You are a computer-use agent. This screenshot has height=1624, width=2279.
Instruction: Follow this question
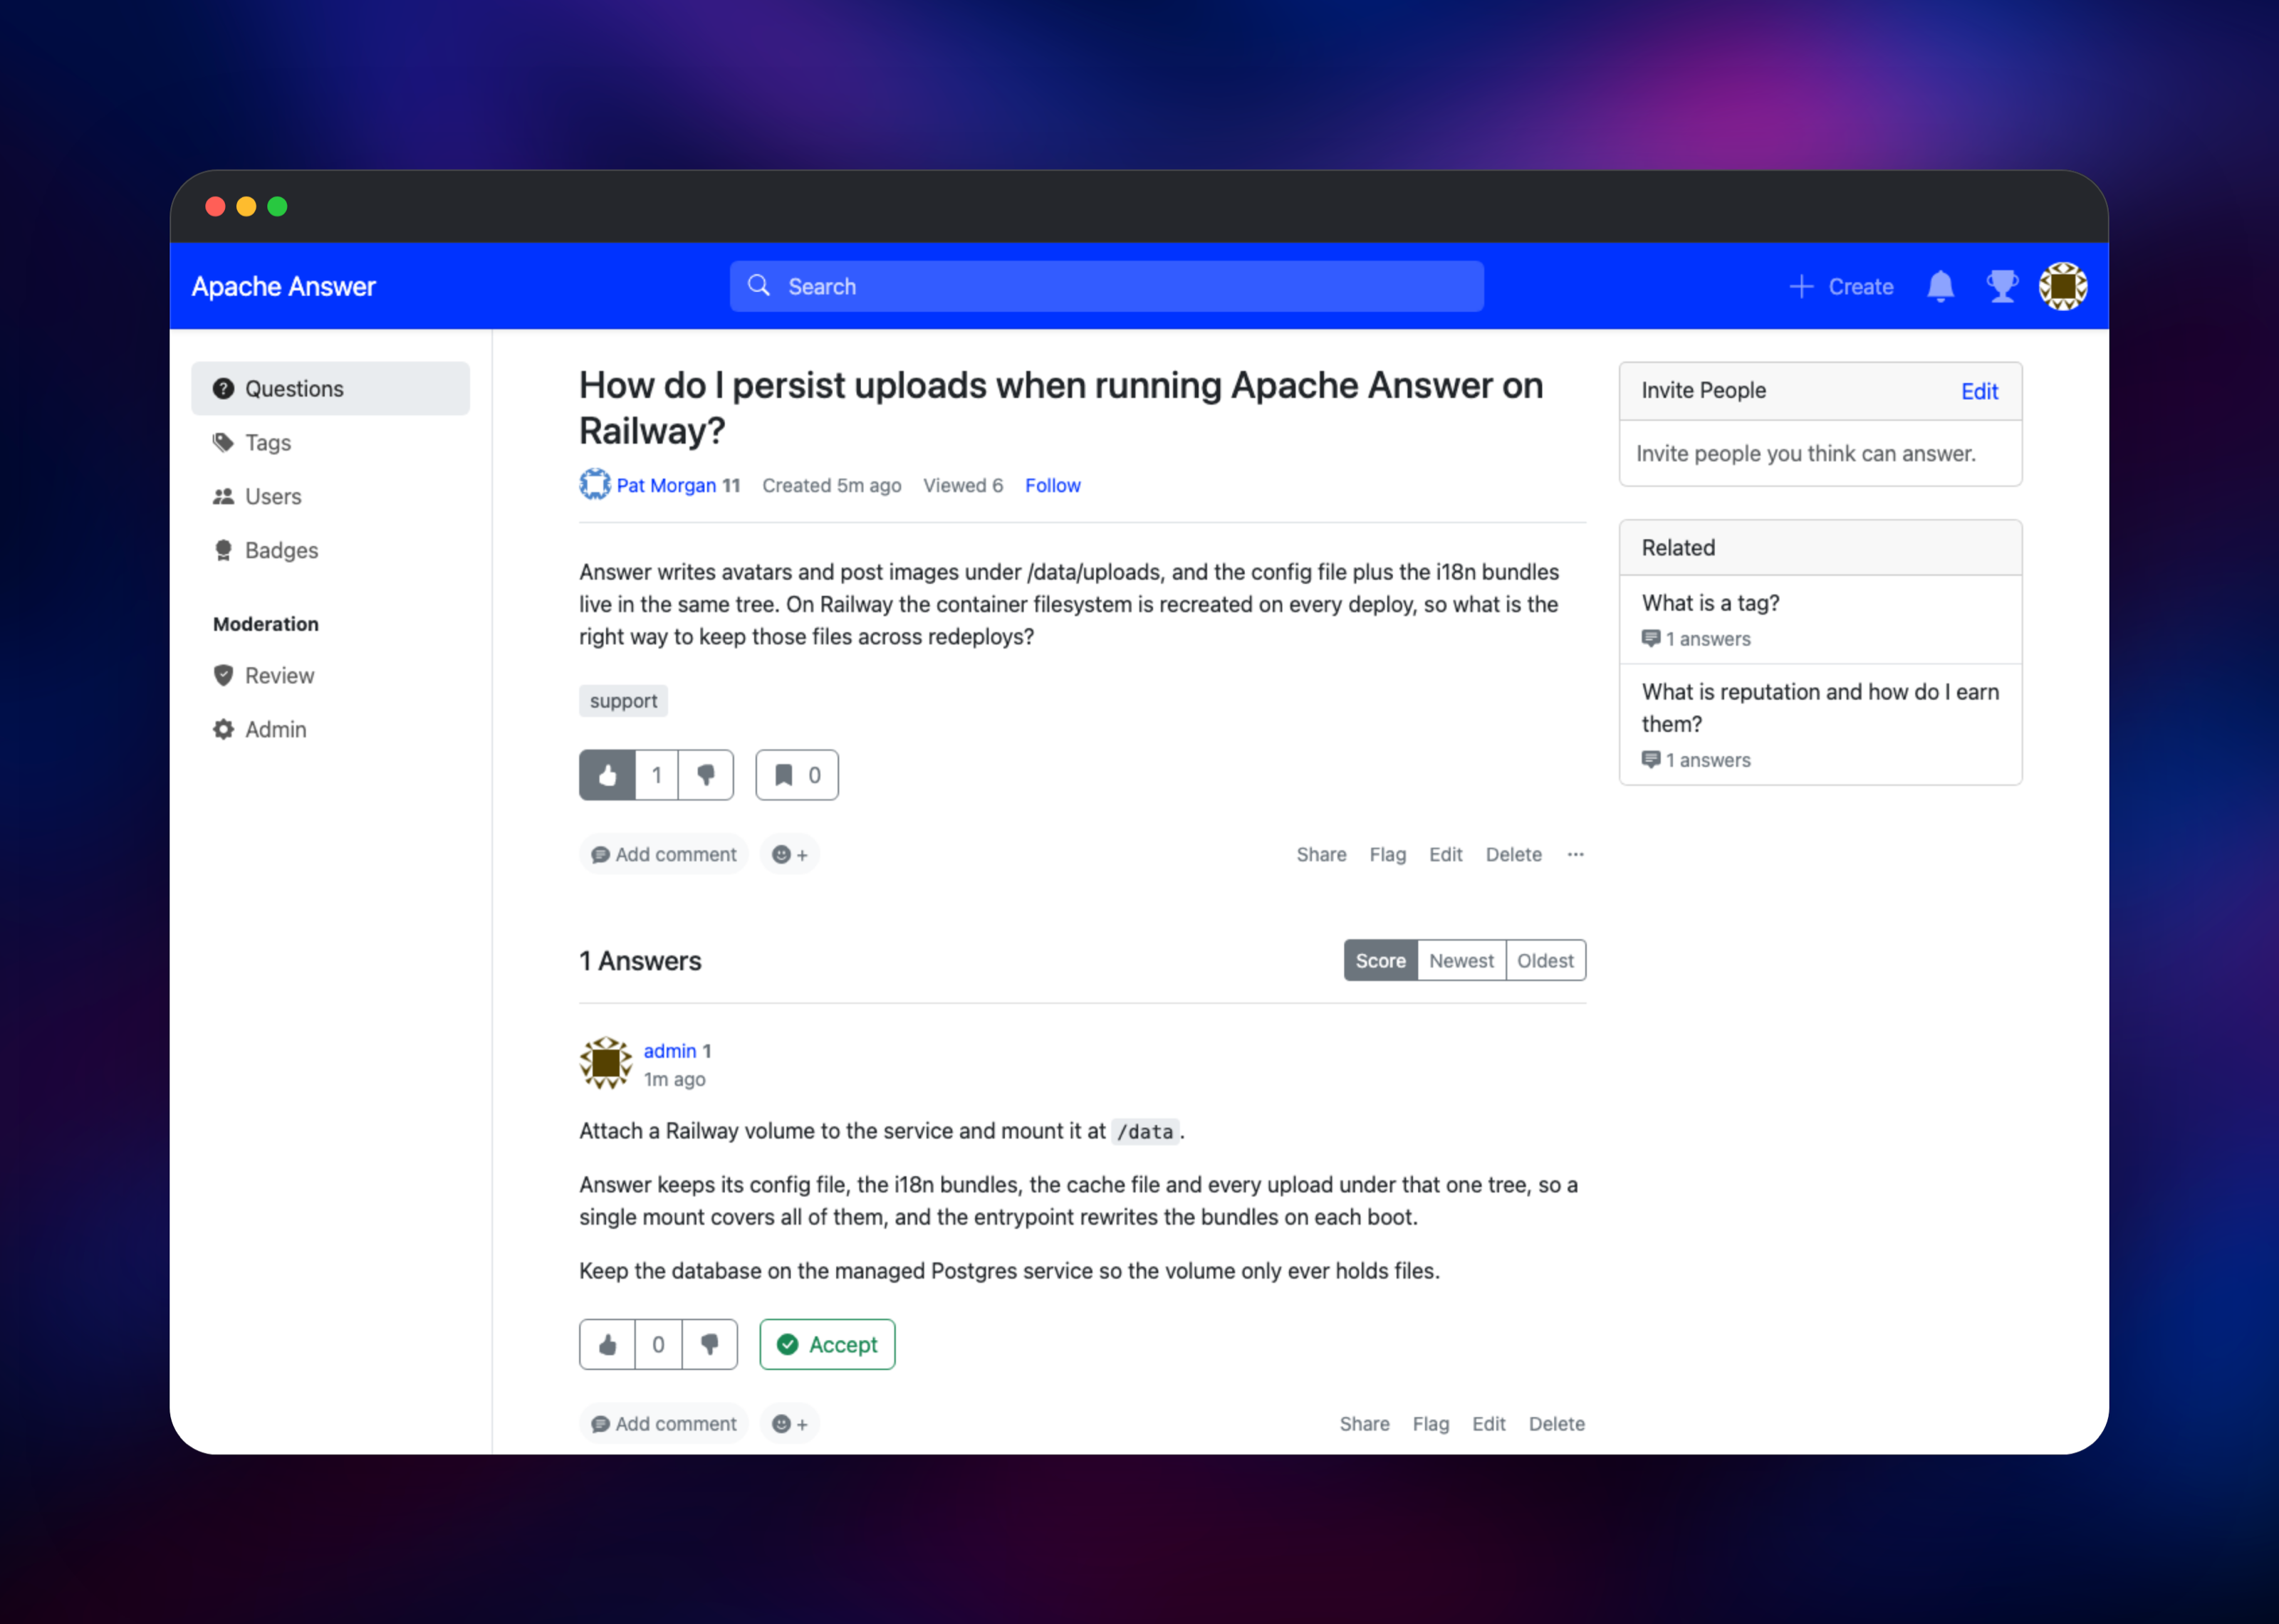(x=1052, y=486)
